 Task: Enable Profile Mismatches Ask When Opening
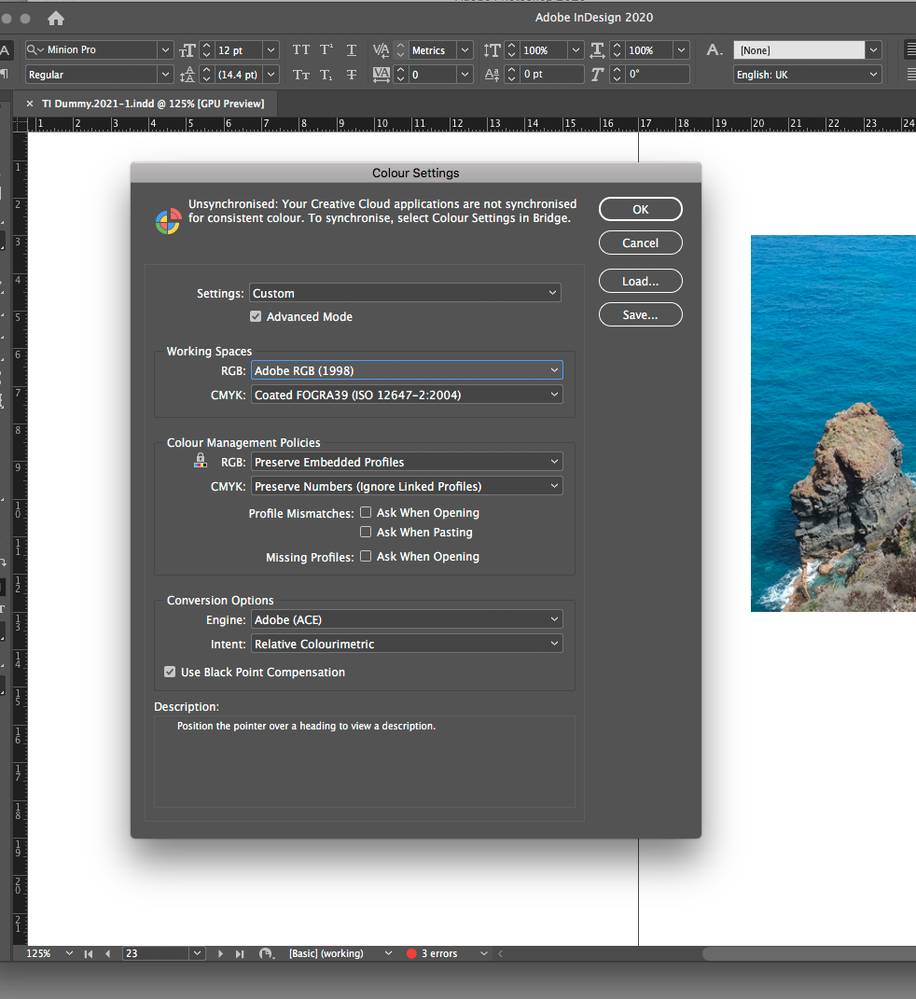point(366,512)
